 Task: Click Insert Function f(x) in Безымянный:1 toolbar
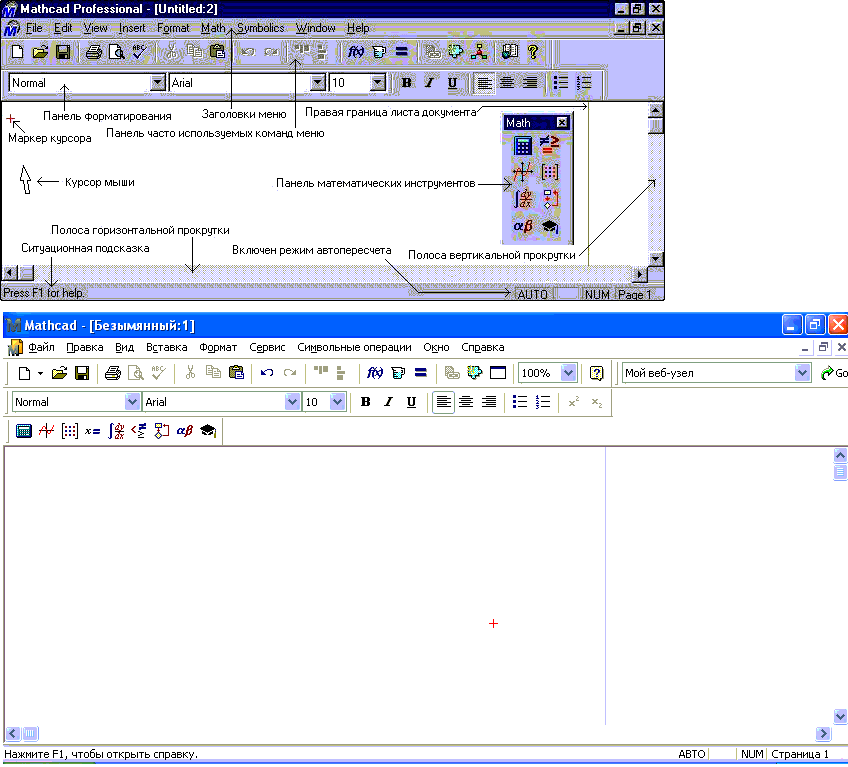pyautogui.click(x=375, y=373)
